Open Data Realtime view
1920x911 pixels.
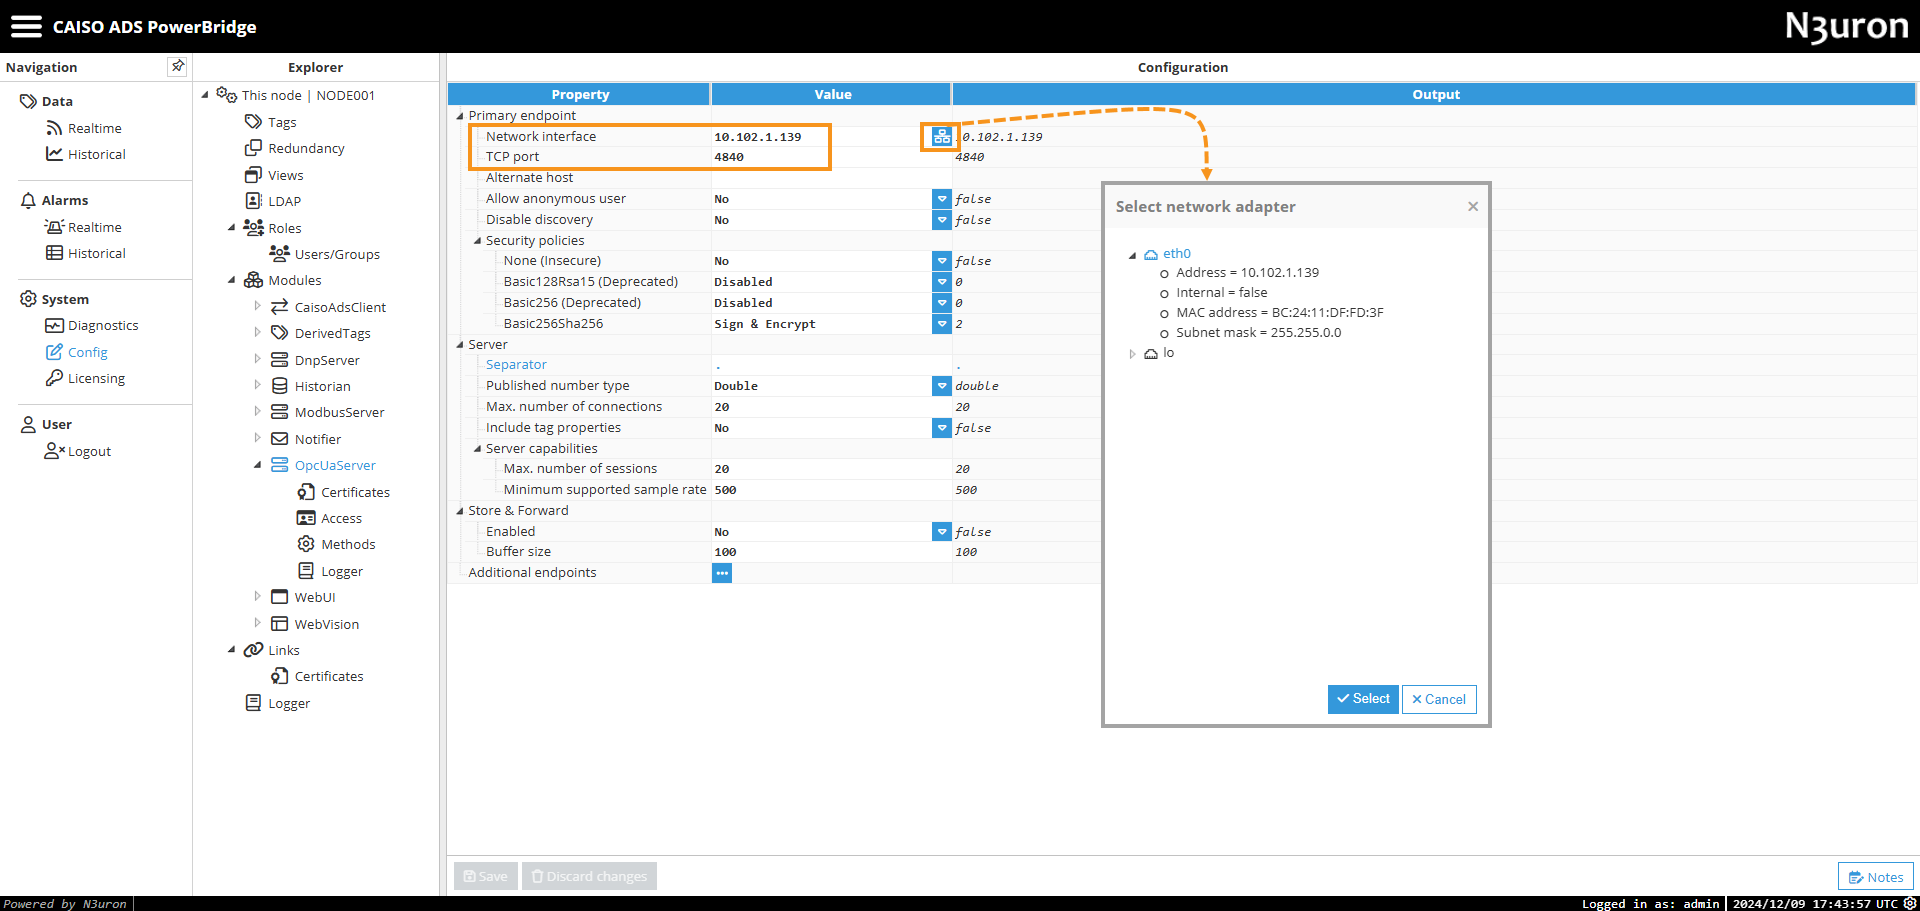pyautogui.click(x=94, y=128)
